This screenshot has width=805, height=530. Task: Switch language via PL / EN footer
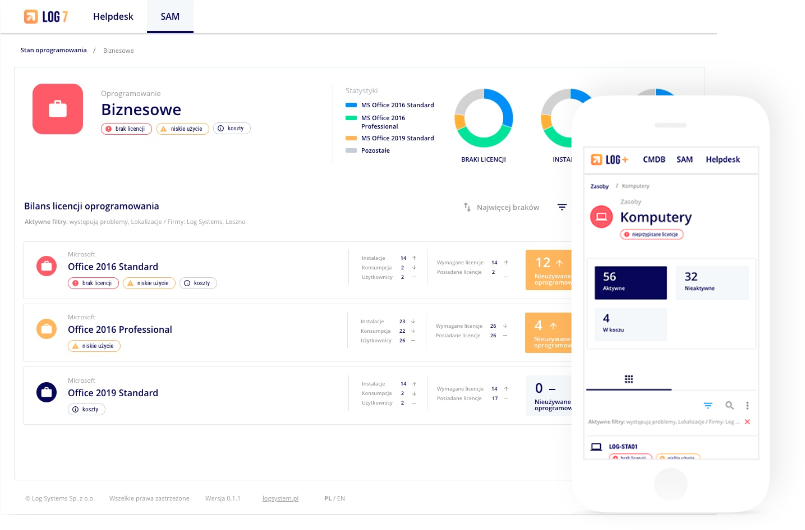(335, 498)
